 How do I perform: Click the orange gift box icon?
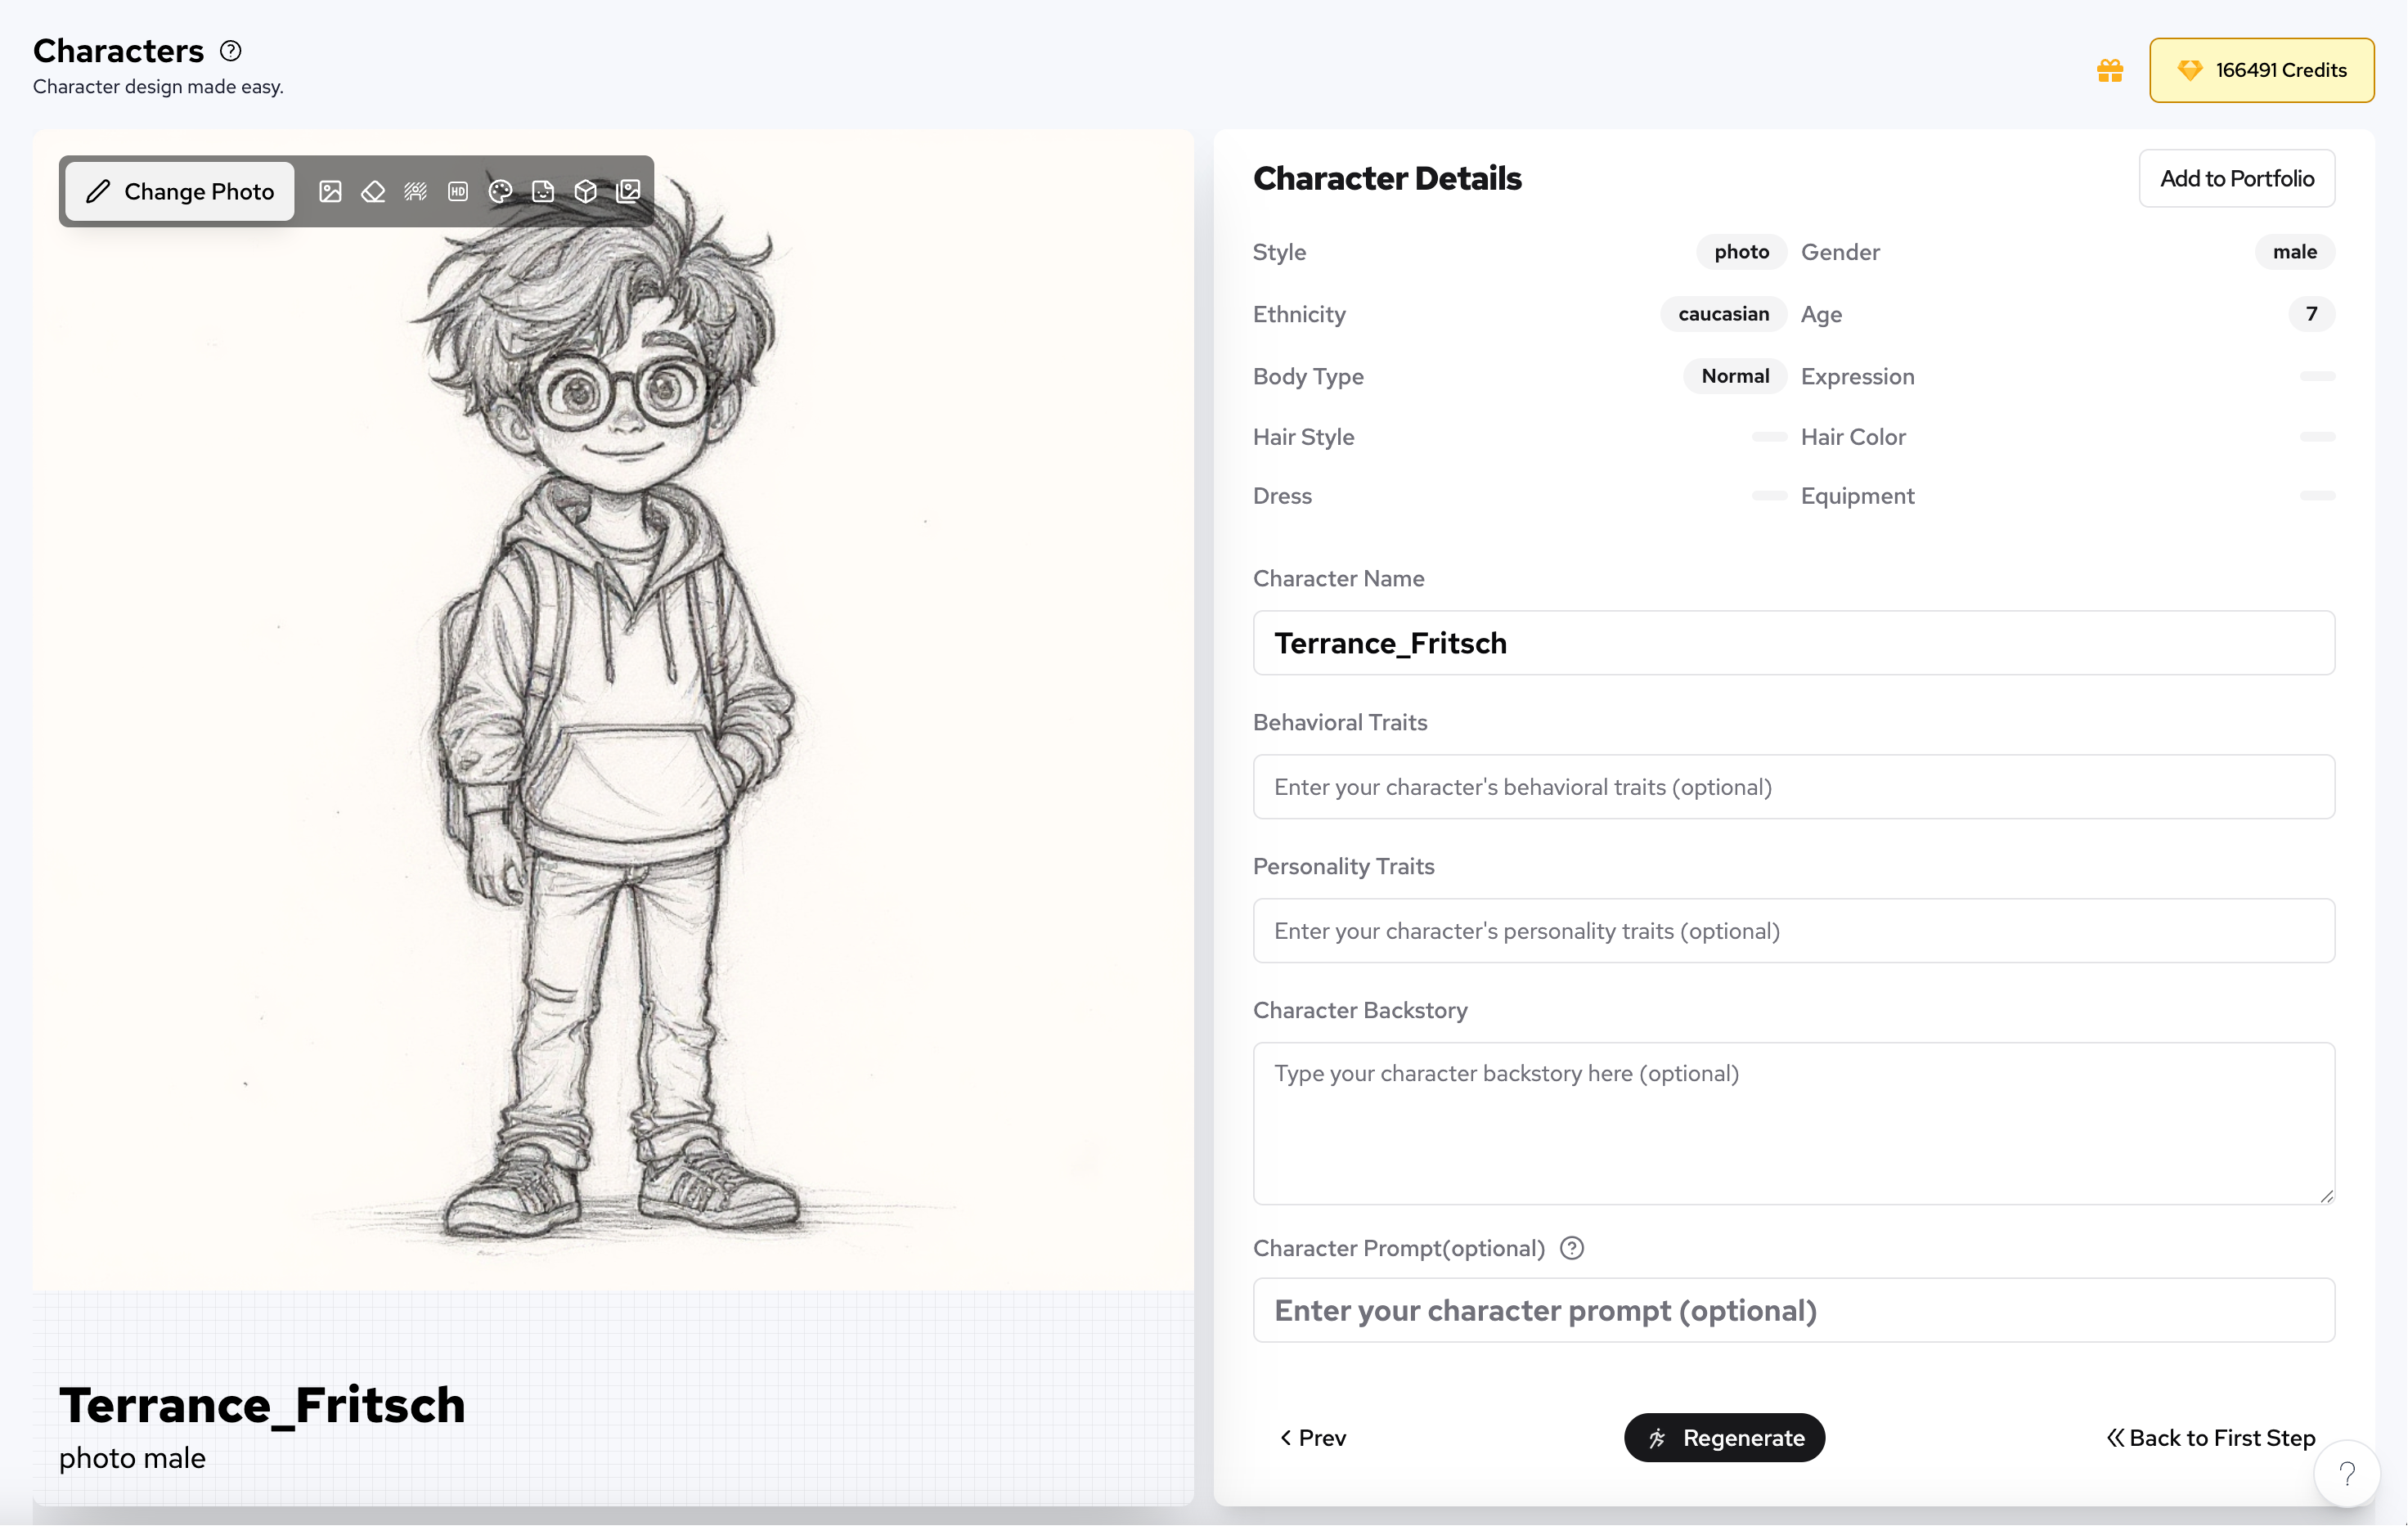[x=2110, y=70]
